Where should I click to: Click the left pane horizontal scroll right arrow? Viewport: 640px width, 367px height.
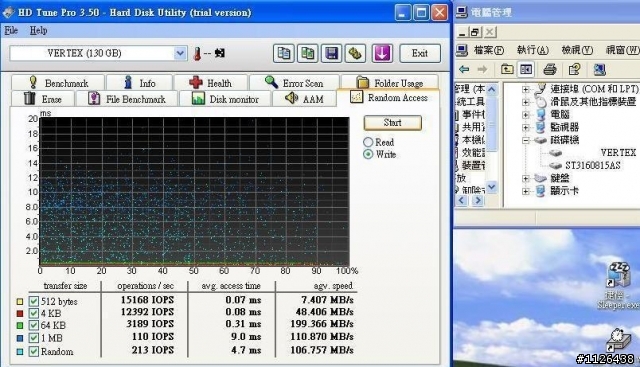478,200
